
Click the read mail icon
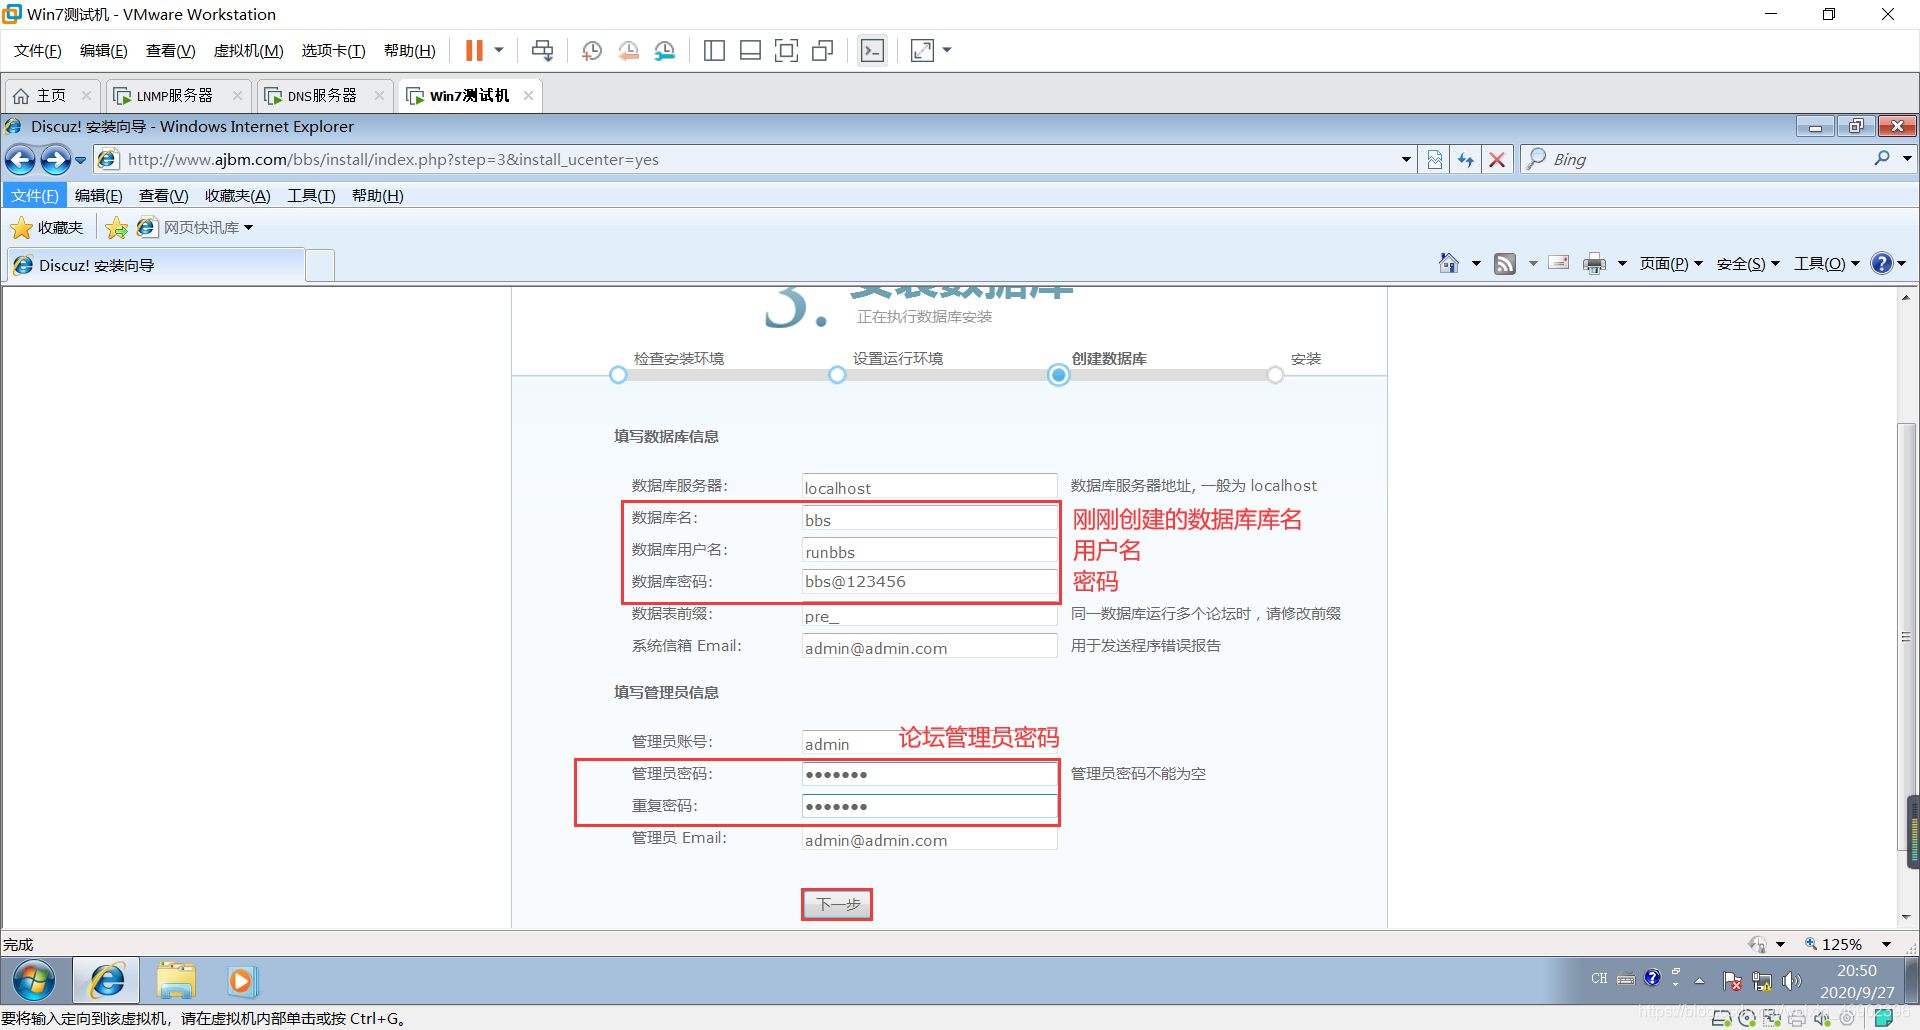click(1558, 263)
